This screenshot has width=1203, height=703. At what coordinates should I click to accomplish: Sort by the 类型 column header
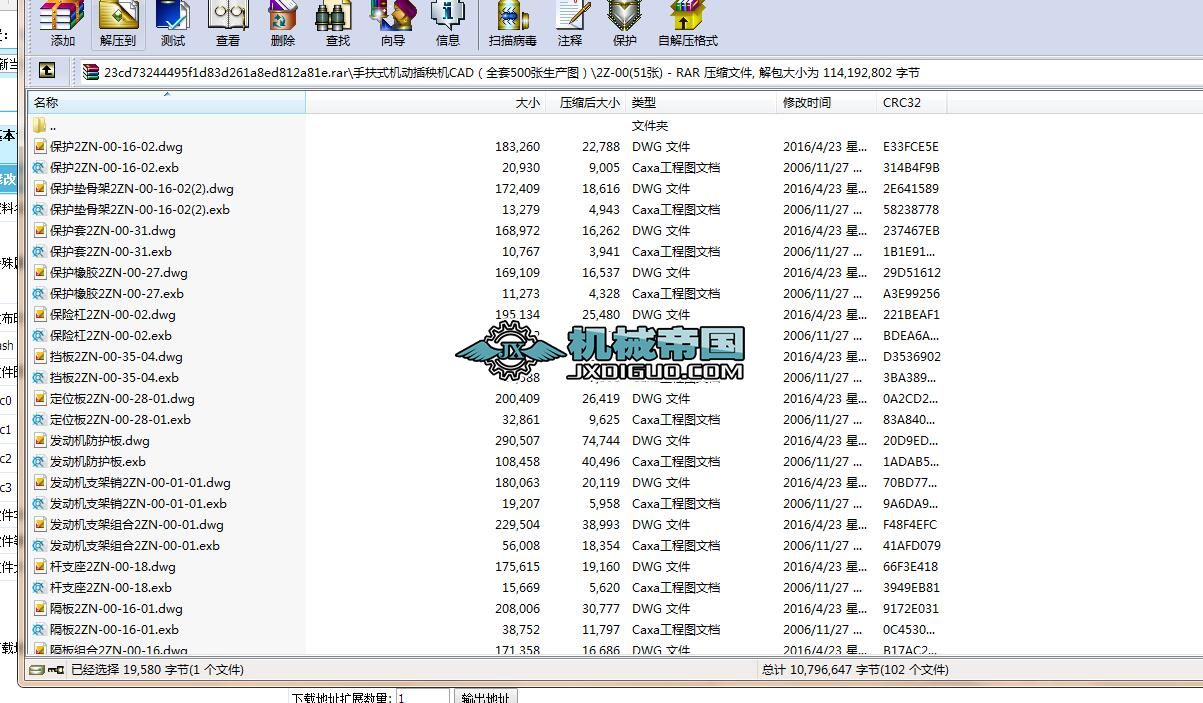[701, 102]
